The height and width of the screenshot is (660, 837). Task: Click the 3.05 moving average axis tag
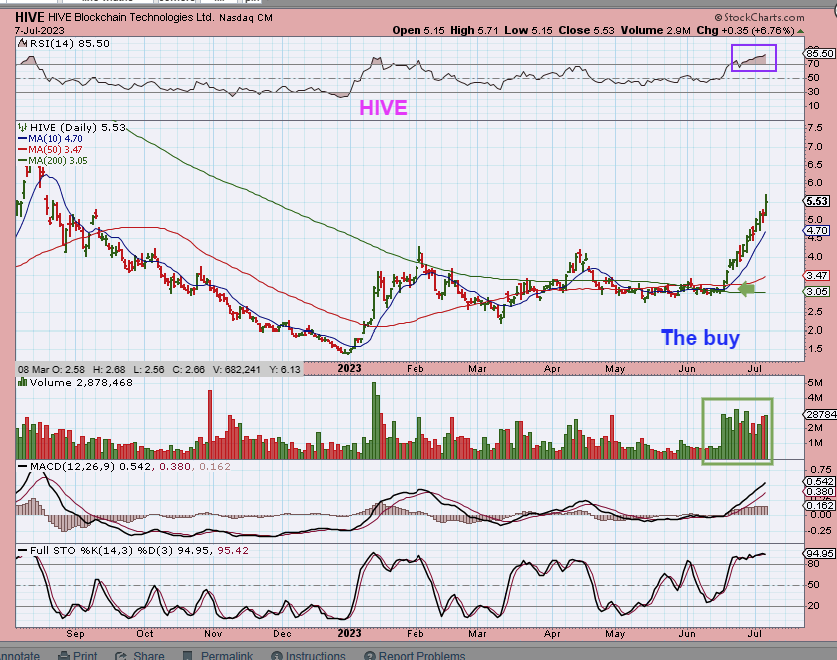[x=817, y=292]
